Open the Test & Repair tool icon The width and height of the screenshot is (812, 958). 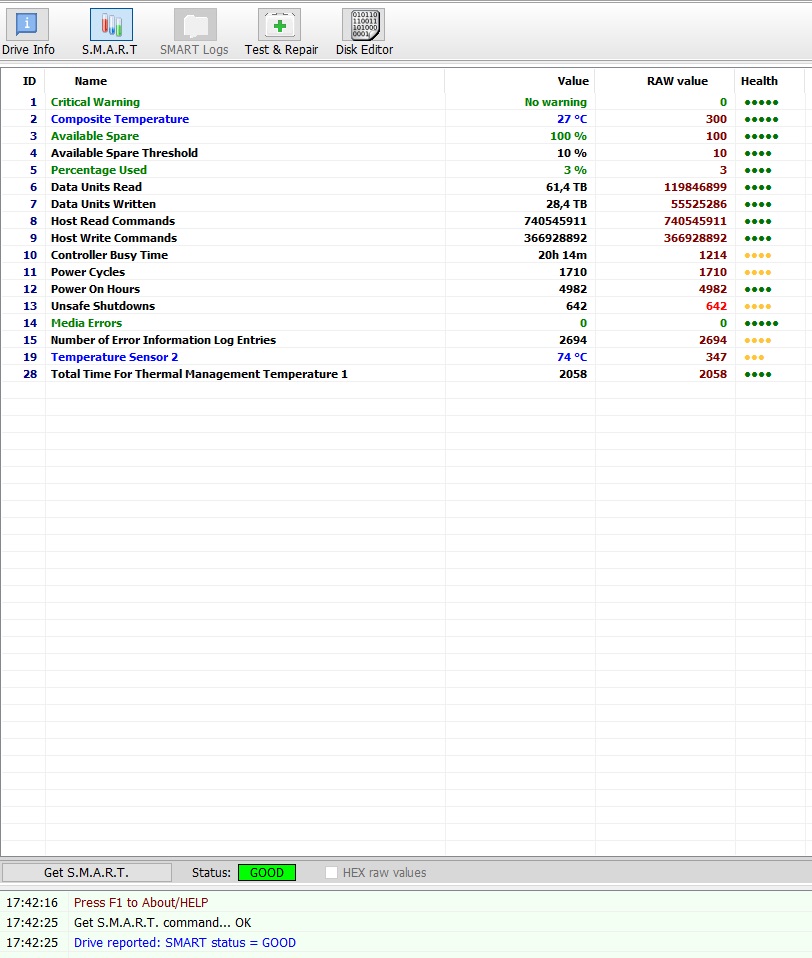(280, 25)
